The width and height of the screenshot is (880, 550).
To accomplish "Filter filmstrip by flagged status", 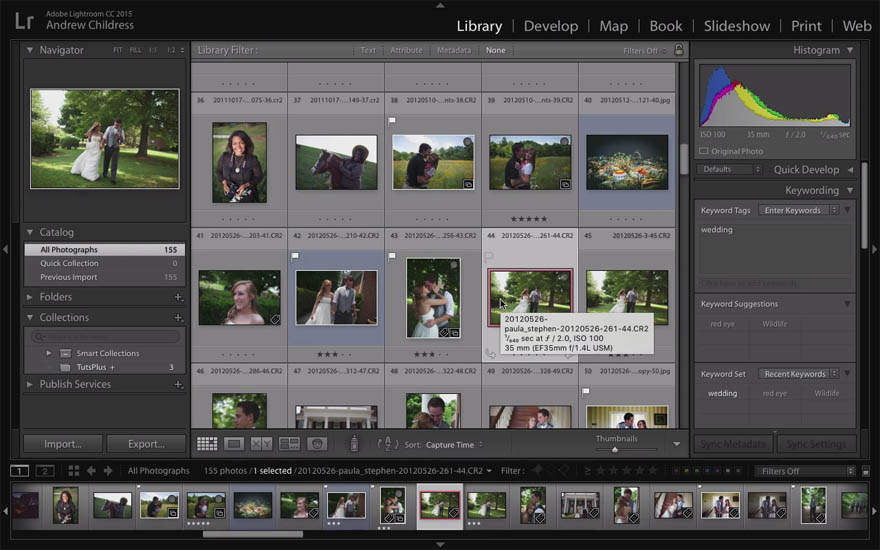I will tap(538, 470).
